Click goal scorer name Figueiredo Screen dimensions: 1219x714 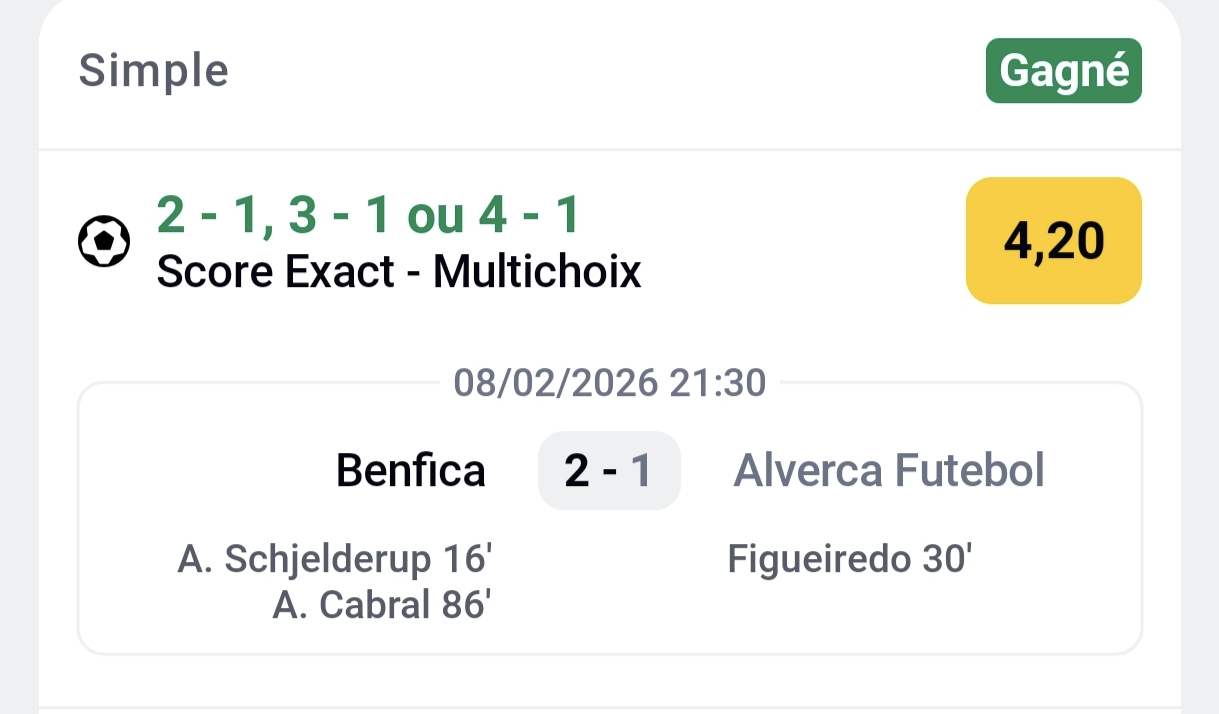pos(817,560)
